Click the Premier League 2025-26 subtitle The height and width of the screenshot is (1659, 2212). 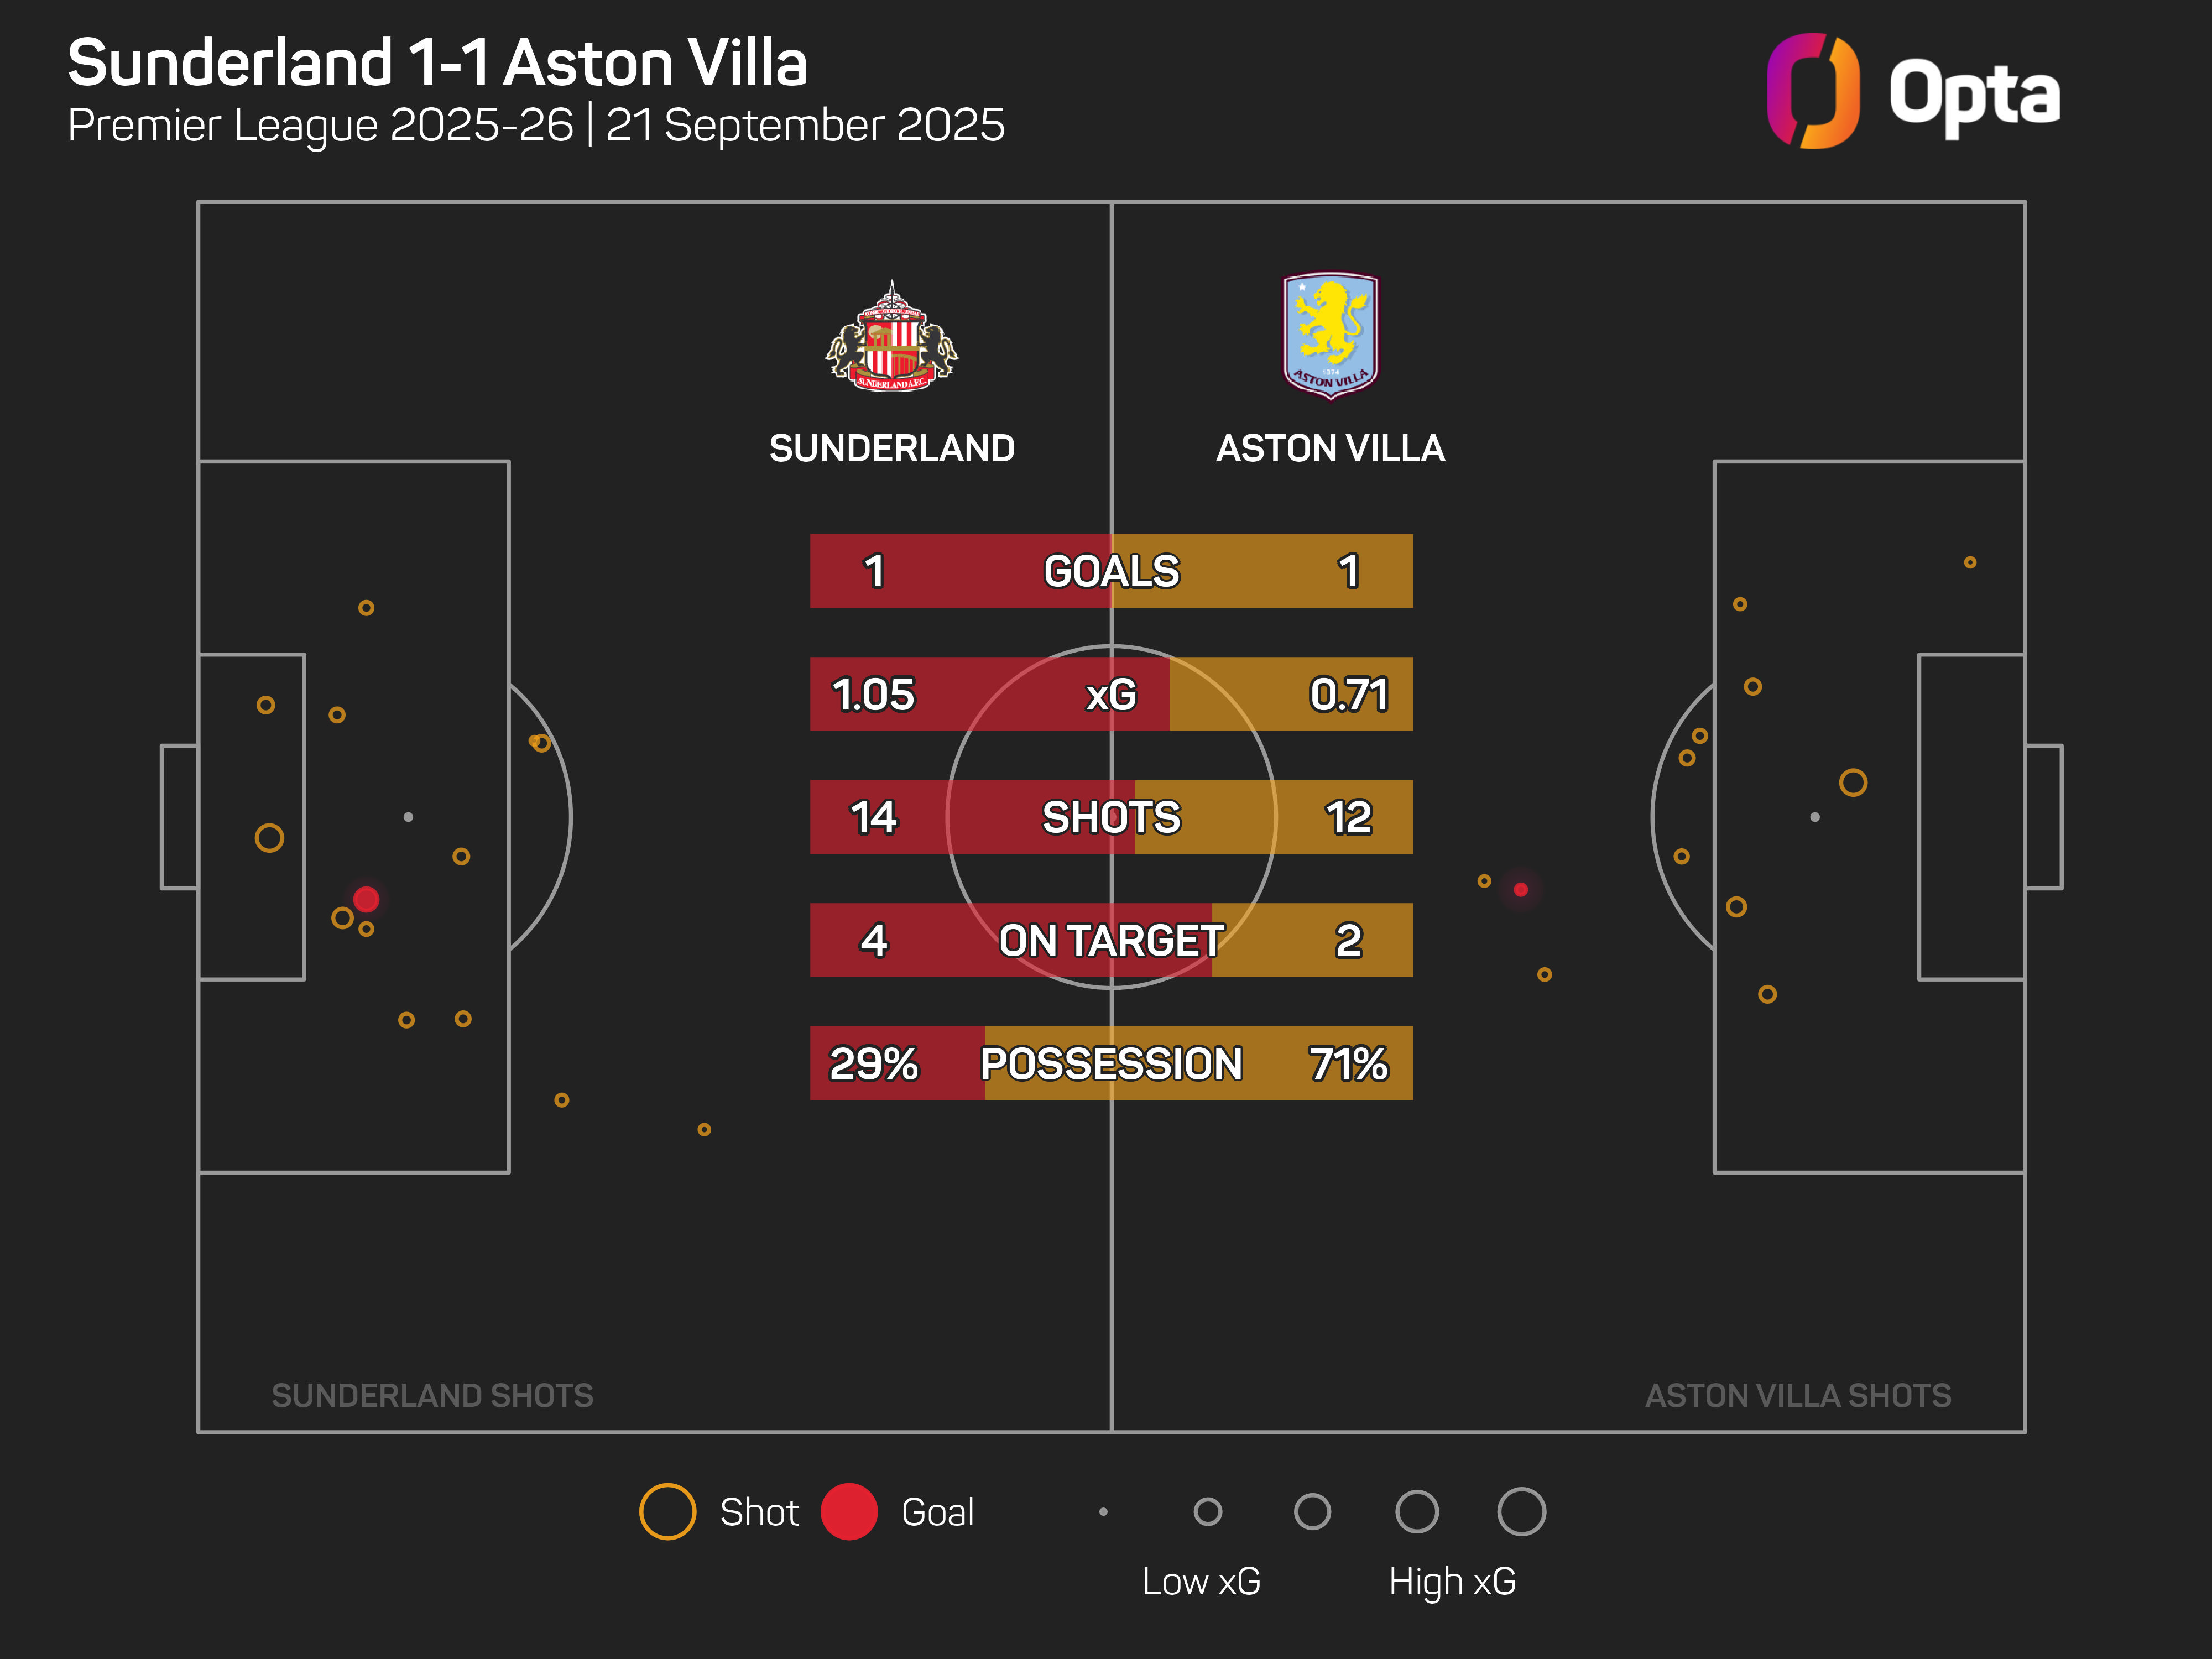[x=535, y=126]
